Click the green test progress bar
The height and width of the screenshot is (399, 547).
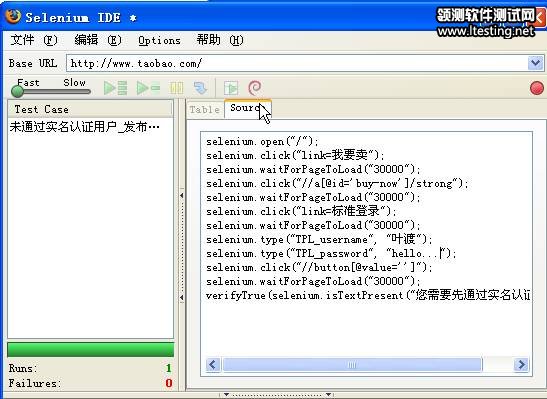click(x=90, y=349)
